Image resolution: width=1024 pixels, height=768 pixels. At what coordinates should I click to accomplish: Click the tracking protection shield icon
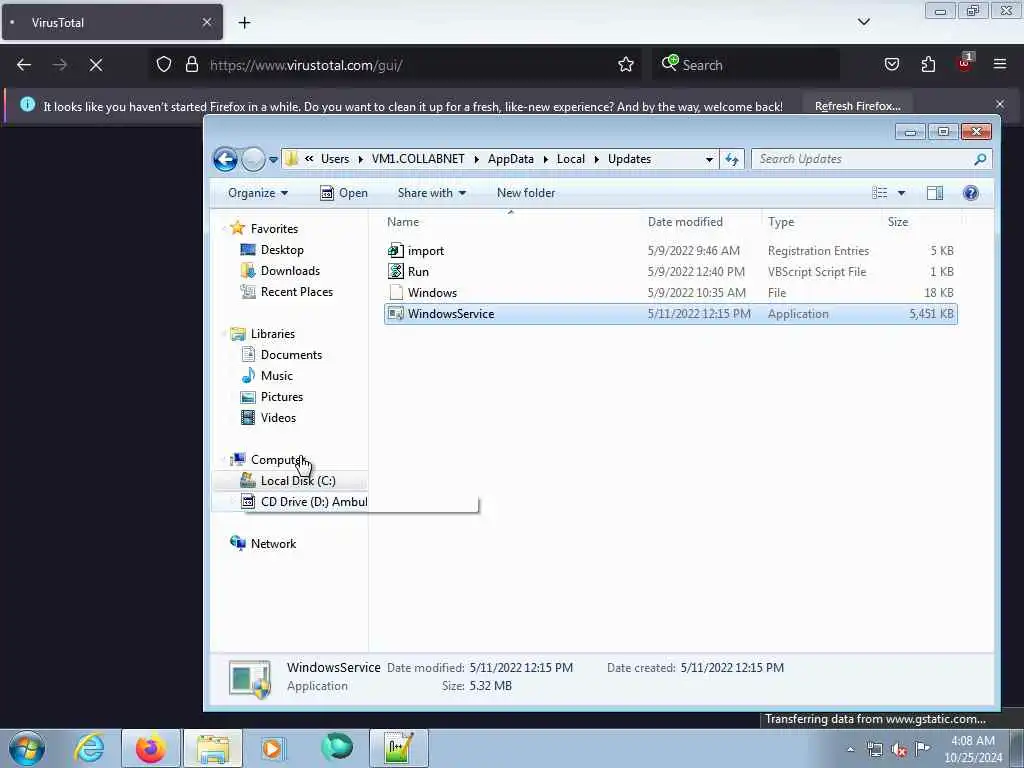pyautogui.click(x=164, y=65)
